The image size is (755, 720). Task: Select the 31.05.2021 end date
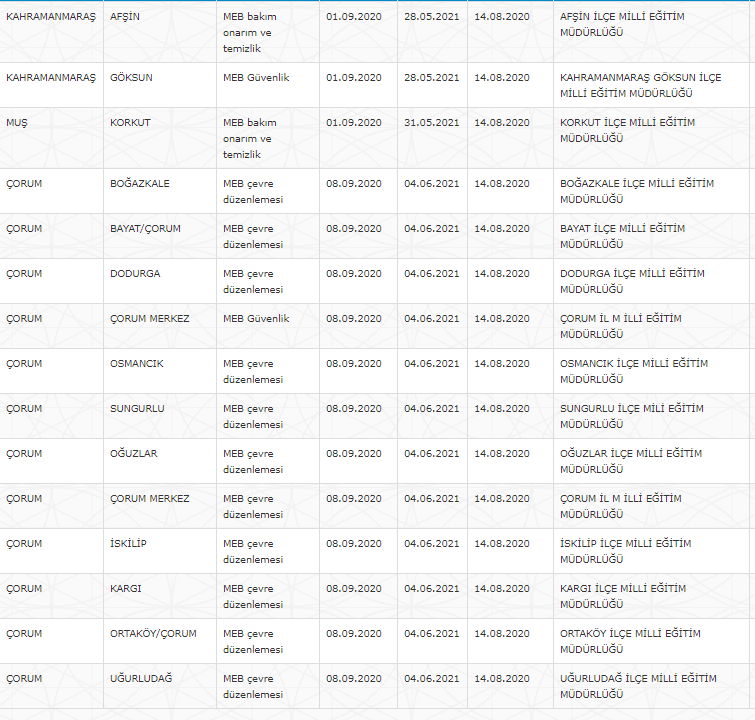coord(431,123)
